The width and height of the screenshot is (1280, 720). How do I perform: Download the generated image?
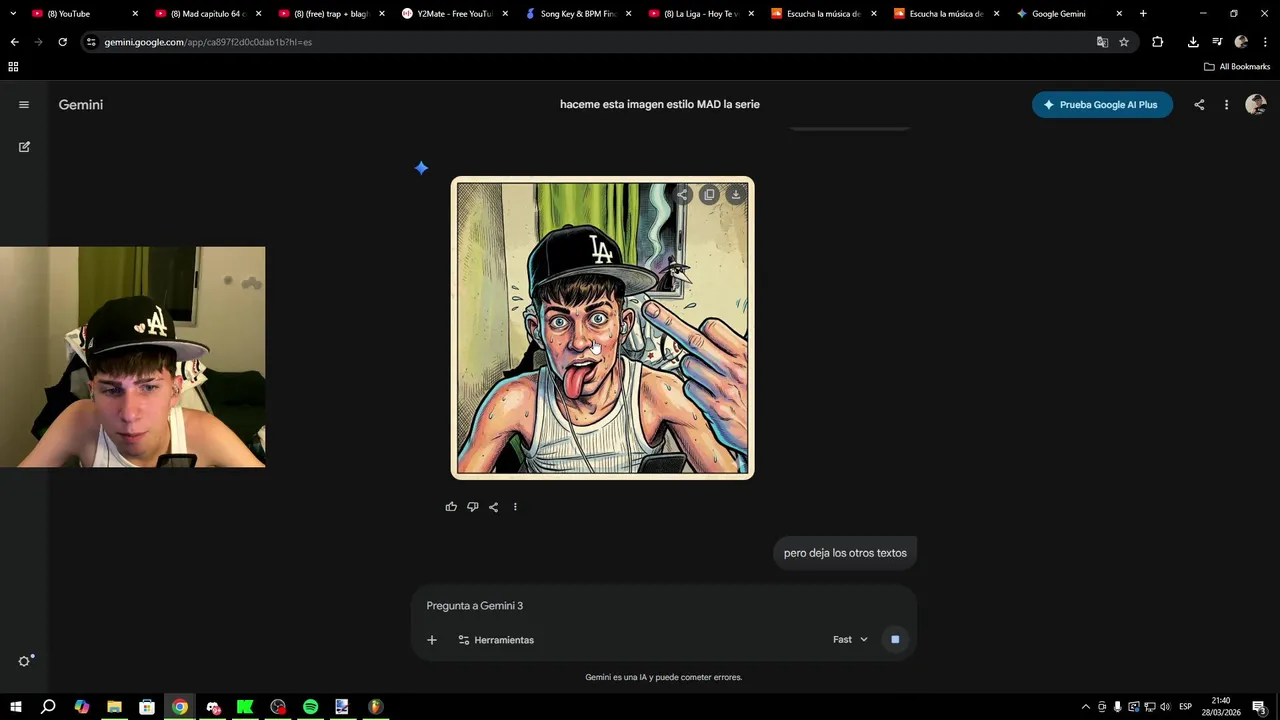736,195
